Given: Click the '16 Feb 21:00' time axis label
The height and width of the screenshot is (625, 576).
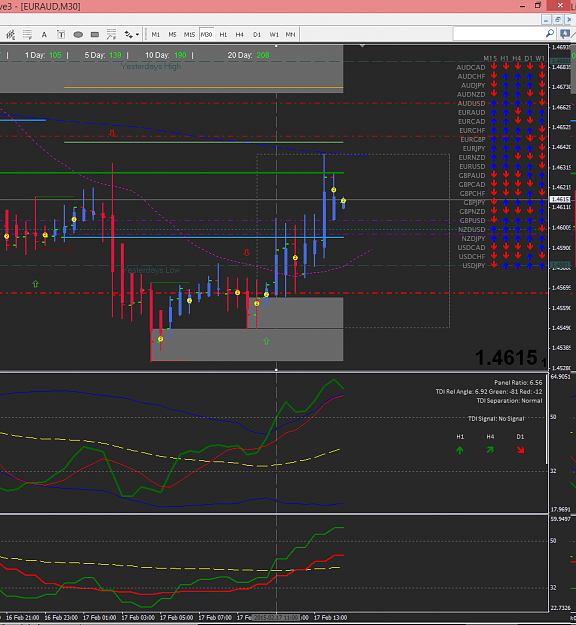Looking at the screenshot, I should pyautogui.click(x=23, y=617).
